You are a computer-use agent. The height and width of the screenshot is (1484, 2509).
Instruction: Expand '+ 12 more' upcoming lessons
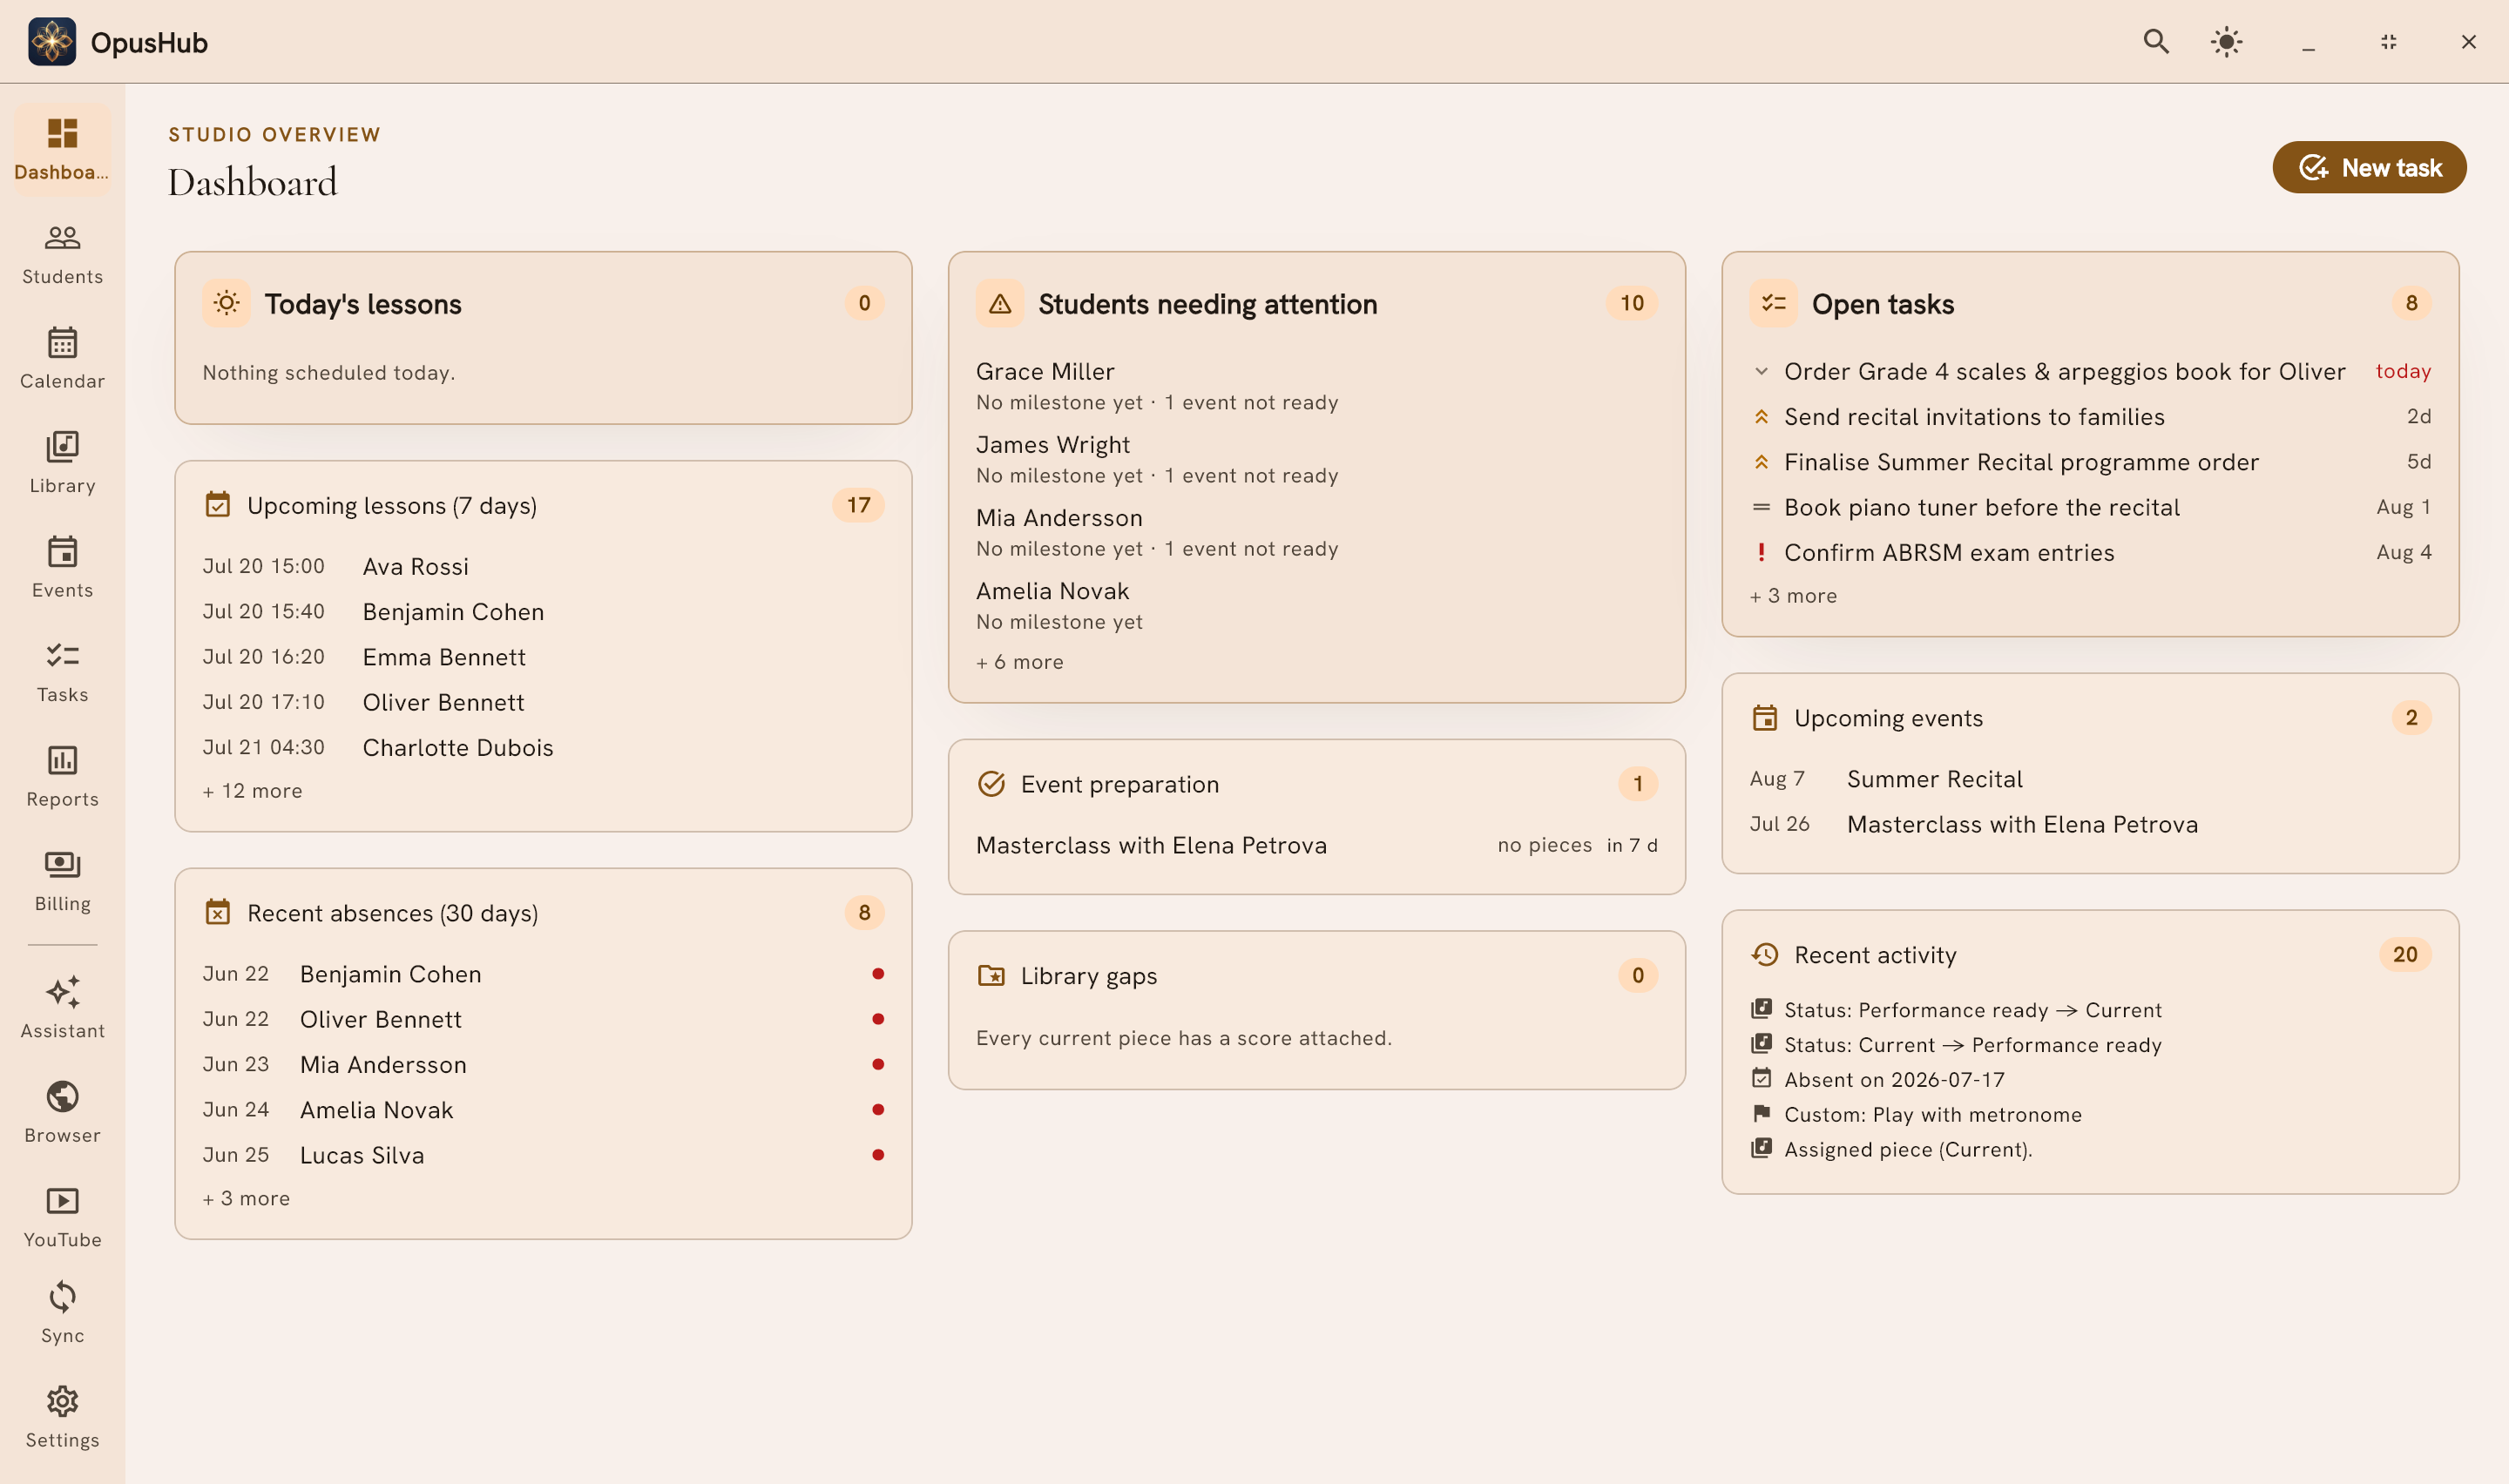pos(252,791)
